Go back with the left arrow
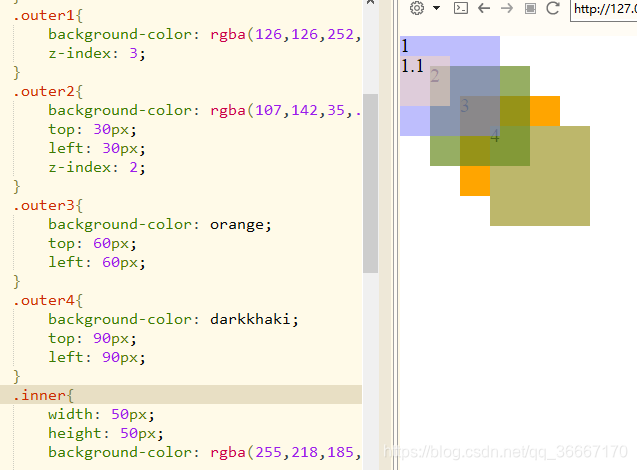637x470 pixels. [x=484, y=8]
